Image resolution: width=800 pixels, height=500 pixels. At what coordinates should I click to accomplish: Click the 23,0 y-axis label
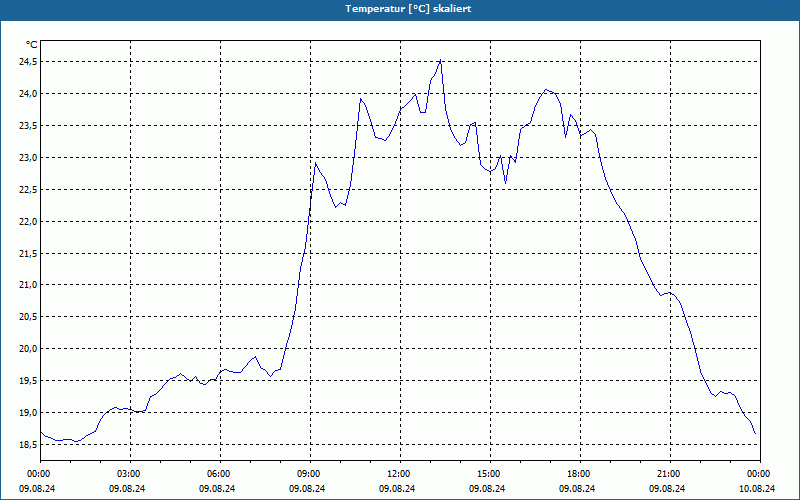tap(28, 158)
